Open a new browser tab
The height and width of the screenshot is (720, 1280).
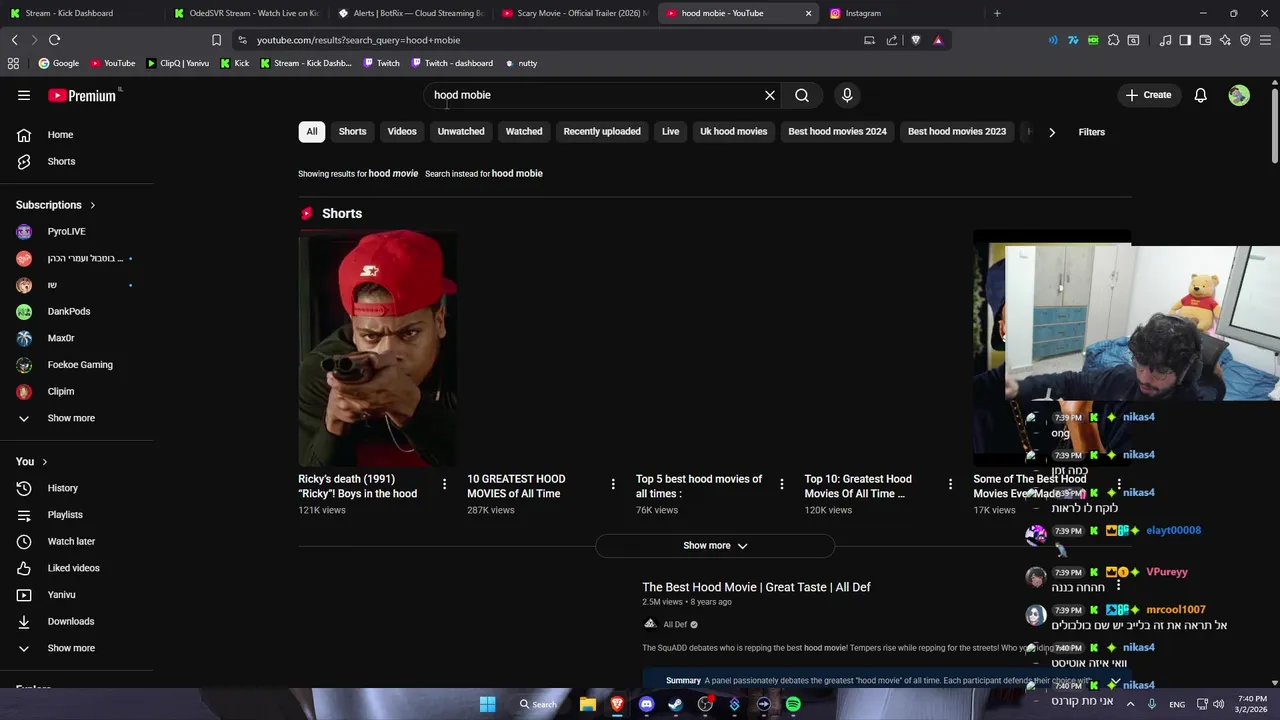click(x=997, y=13)
